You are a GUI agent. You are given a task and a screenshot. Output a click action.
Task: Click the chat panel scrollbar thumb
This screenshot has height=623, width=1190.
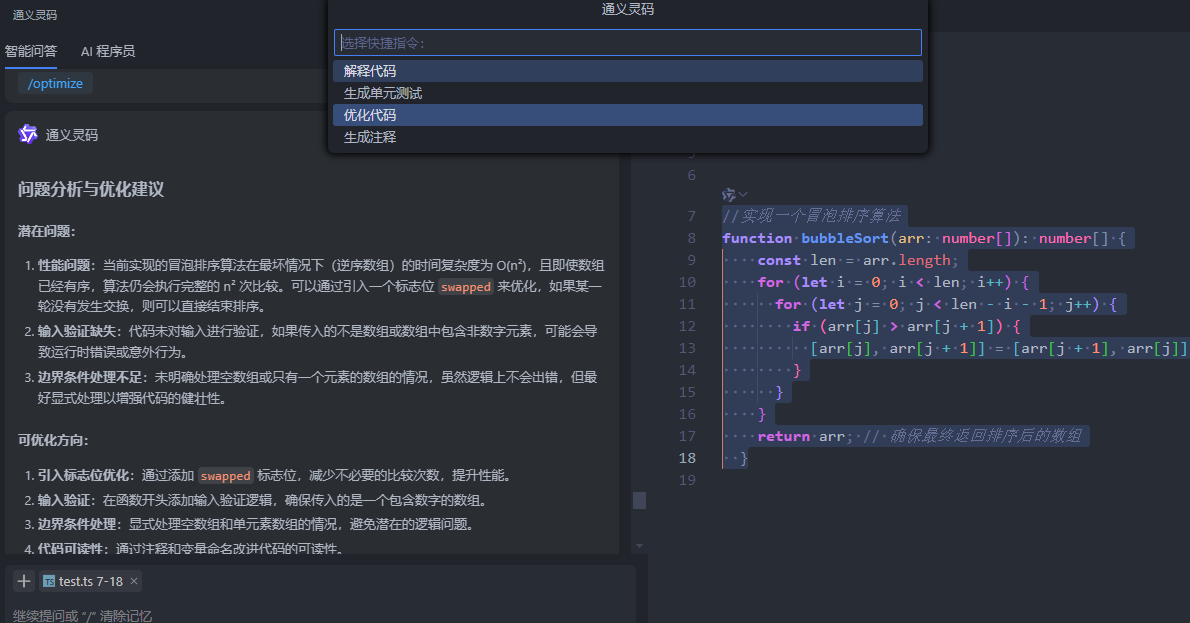tap(639, 500)
